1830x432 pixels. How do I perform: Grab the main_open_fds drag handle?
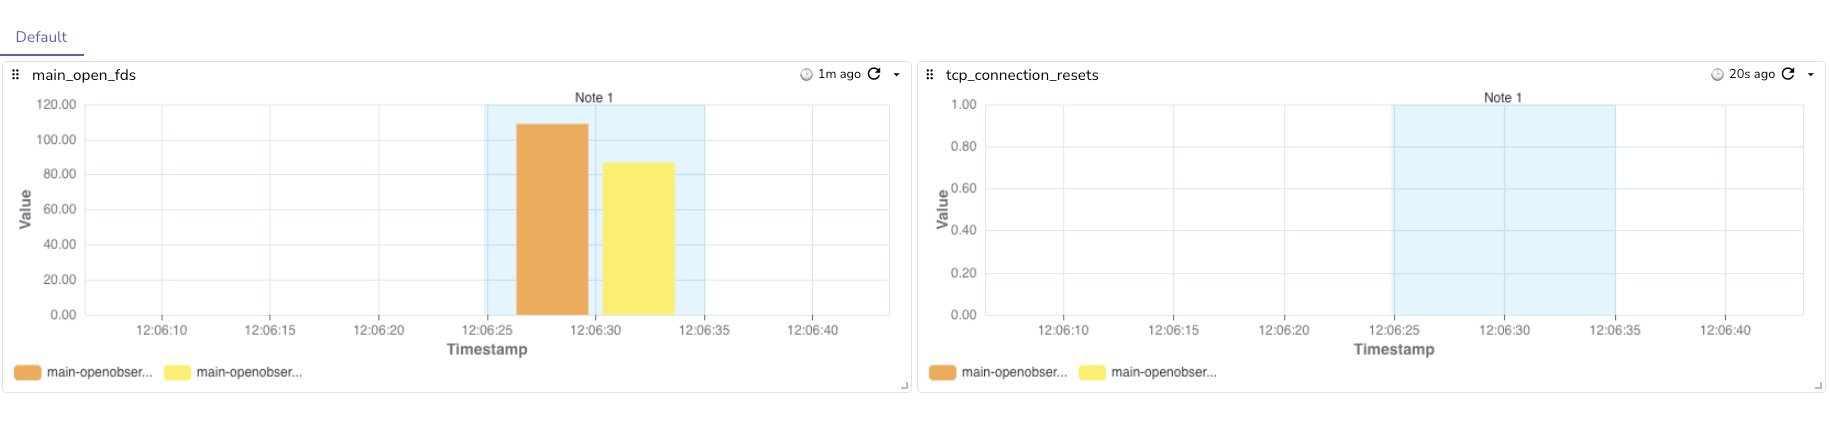click(x=15, y=75)
